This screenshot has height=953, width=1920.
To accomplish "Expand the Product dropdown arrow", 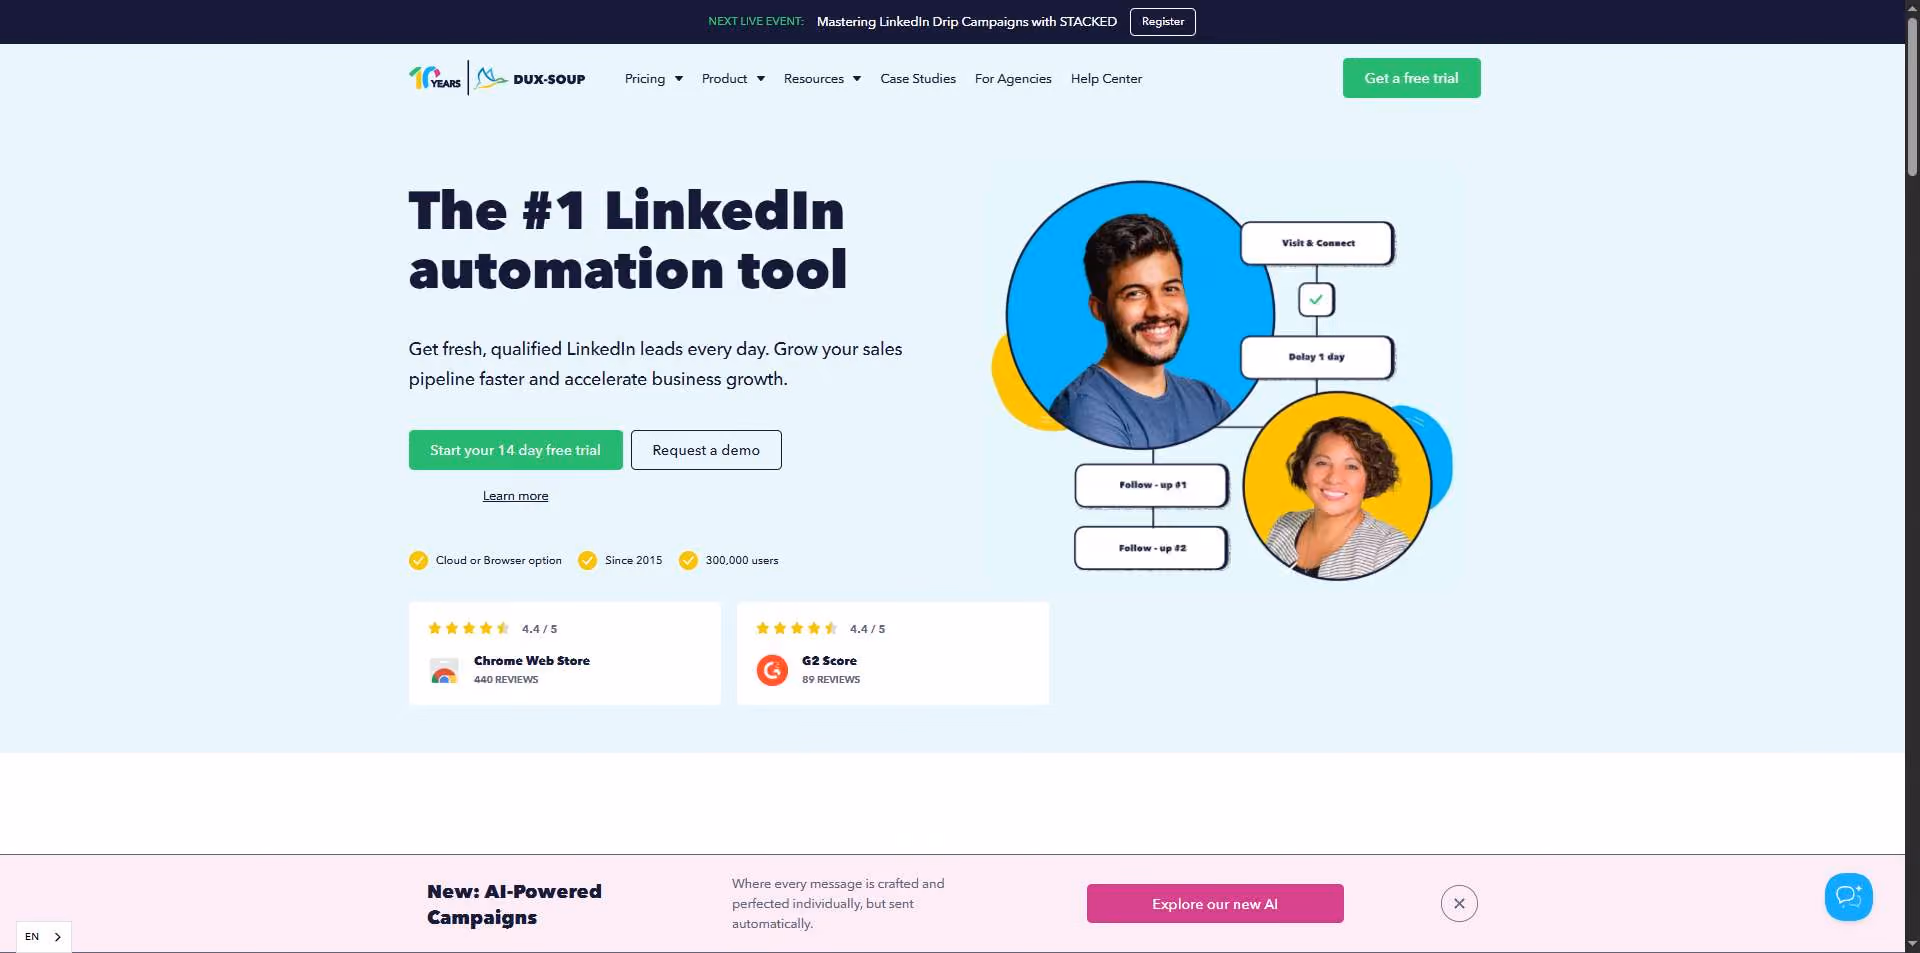I will coord(761,79).
